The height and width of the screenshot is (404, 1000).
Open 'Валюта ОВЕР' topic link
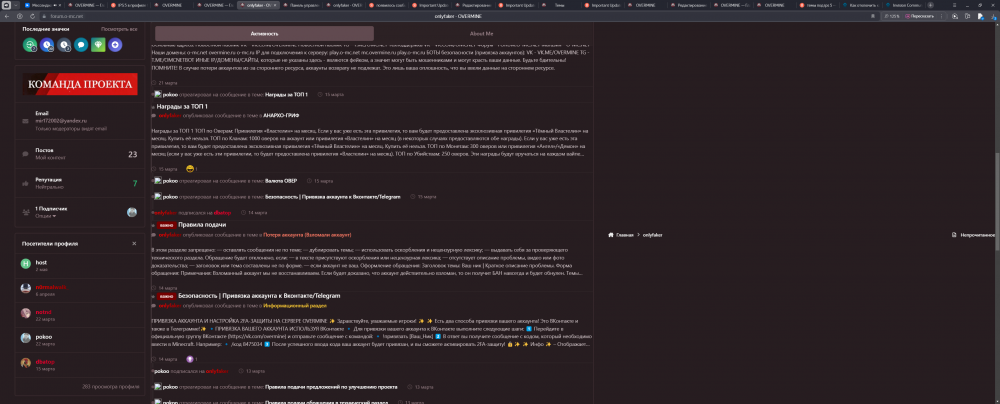point(281,181)
